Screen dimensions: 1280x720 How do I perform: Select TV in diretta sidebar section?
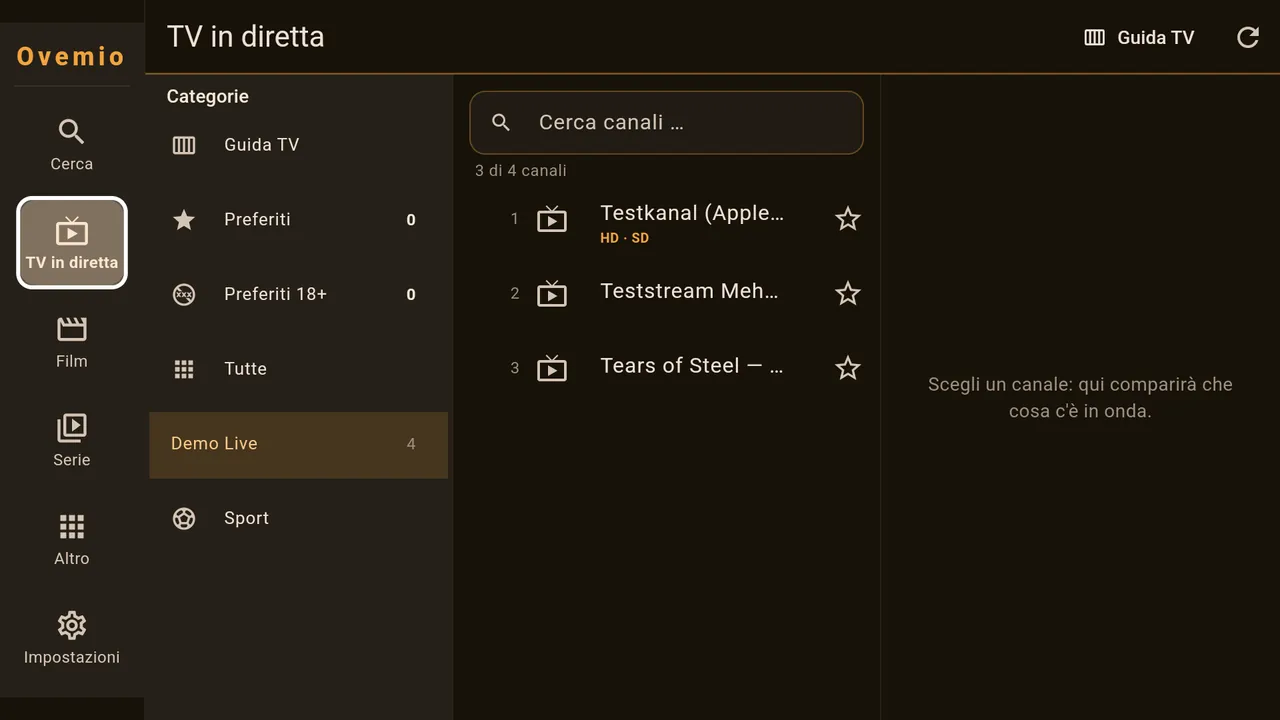72,243
